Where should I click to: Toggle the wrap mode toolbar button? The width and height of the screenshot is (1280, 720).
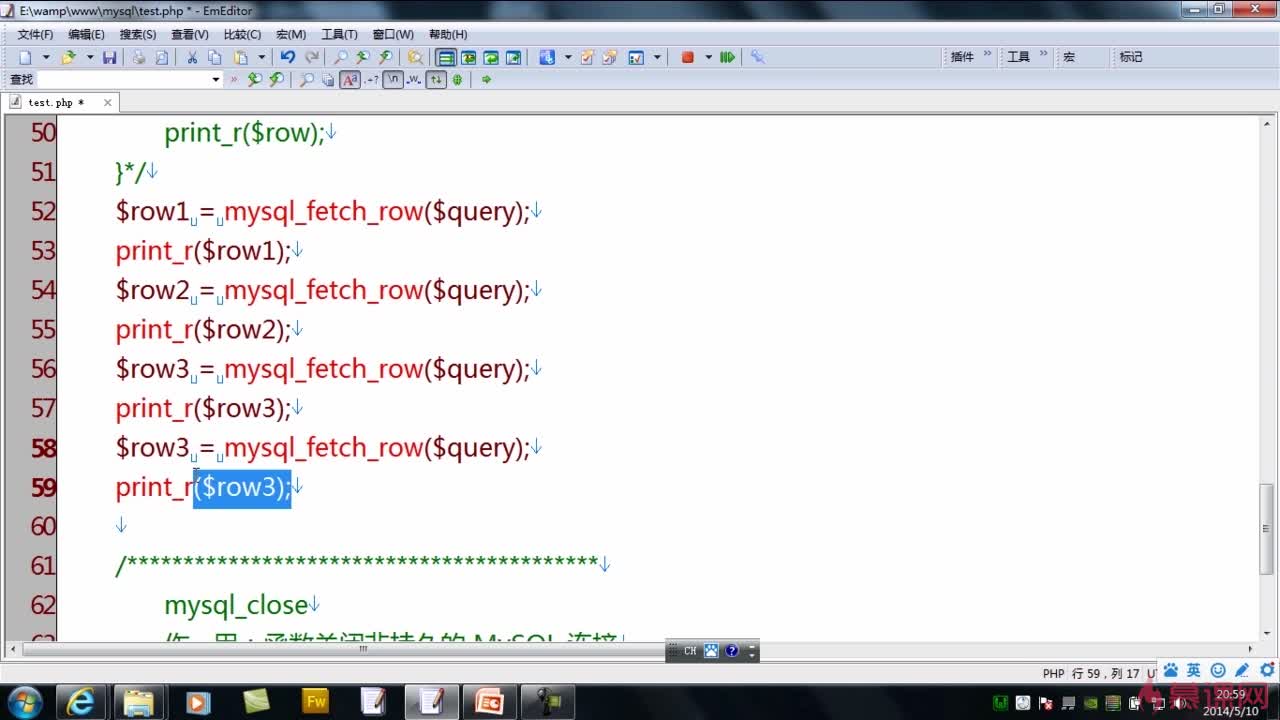tap(446, 57)
